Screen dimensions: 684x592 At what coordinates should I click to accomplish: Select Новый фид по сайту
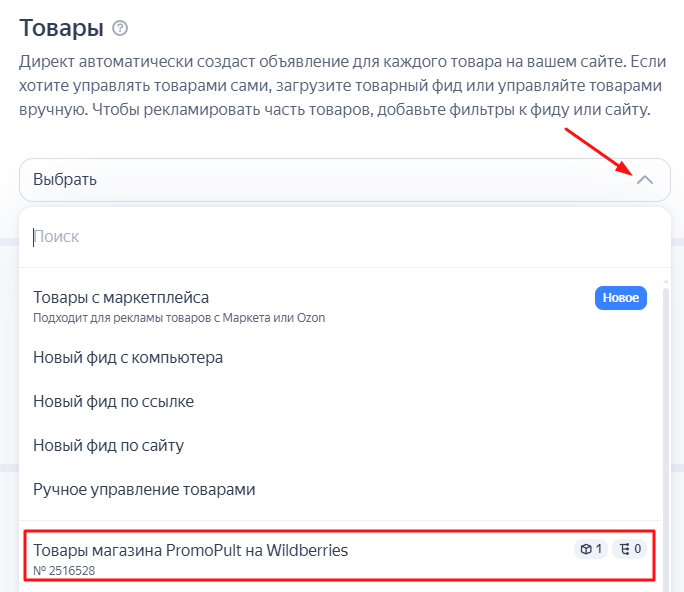(340, 445)
